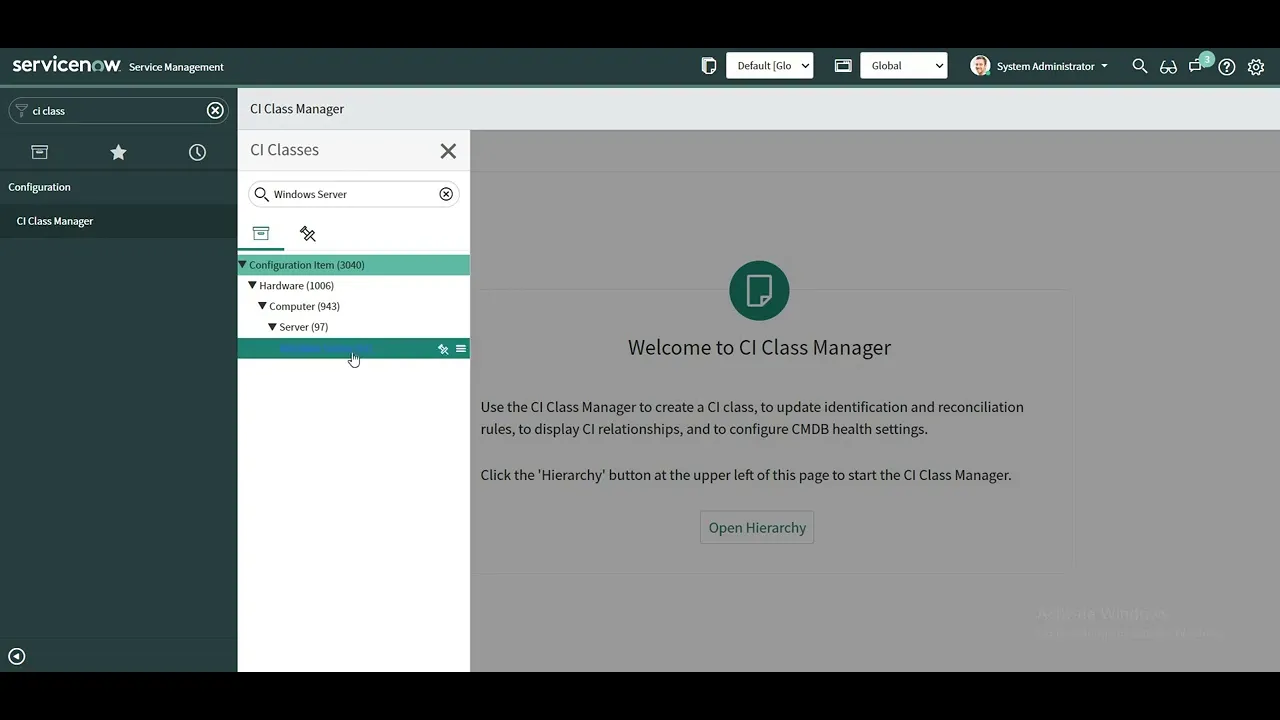Click the 'Welcome to CI Class Manager' heading
Viewport: 1280px width, 720px height.
[759, 348]
